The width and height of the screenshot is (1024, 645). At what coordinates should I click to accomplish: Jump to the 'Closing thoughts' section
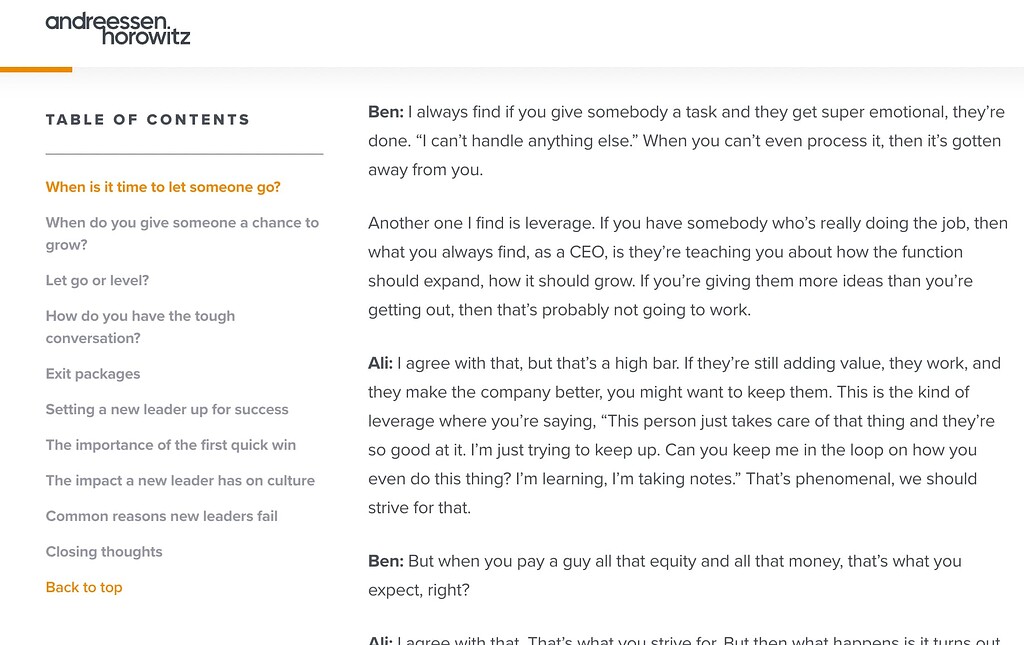(103, 551)
